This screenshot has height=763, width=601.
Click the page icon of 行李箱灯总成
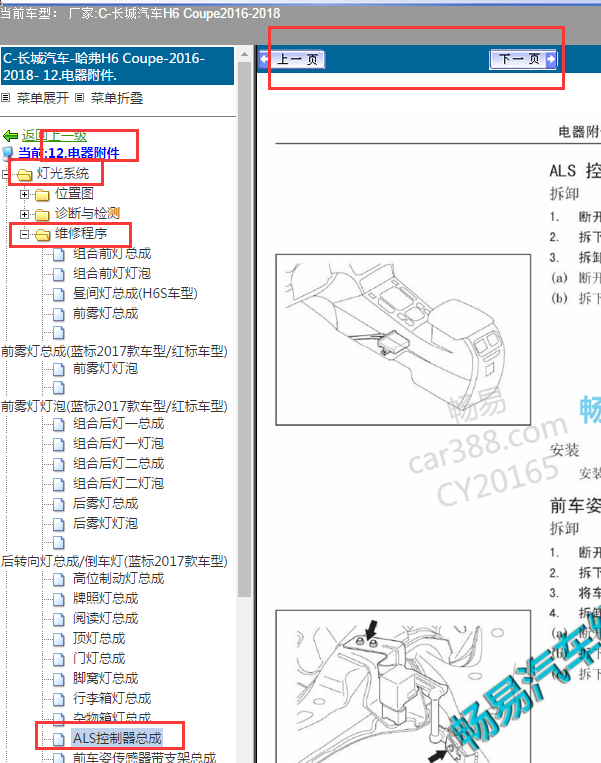coord(58,699)
